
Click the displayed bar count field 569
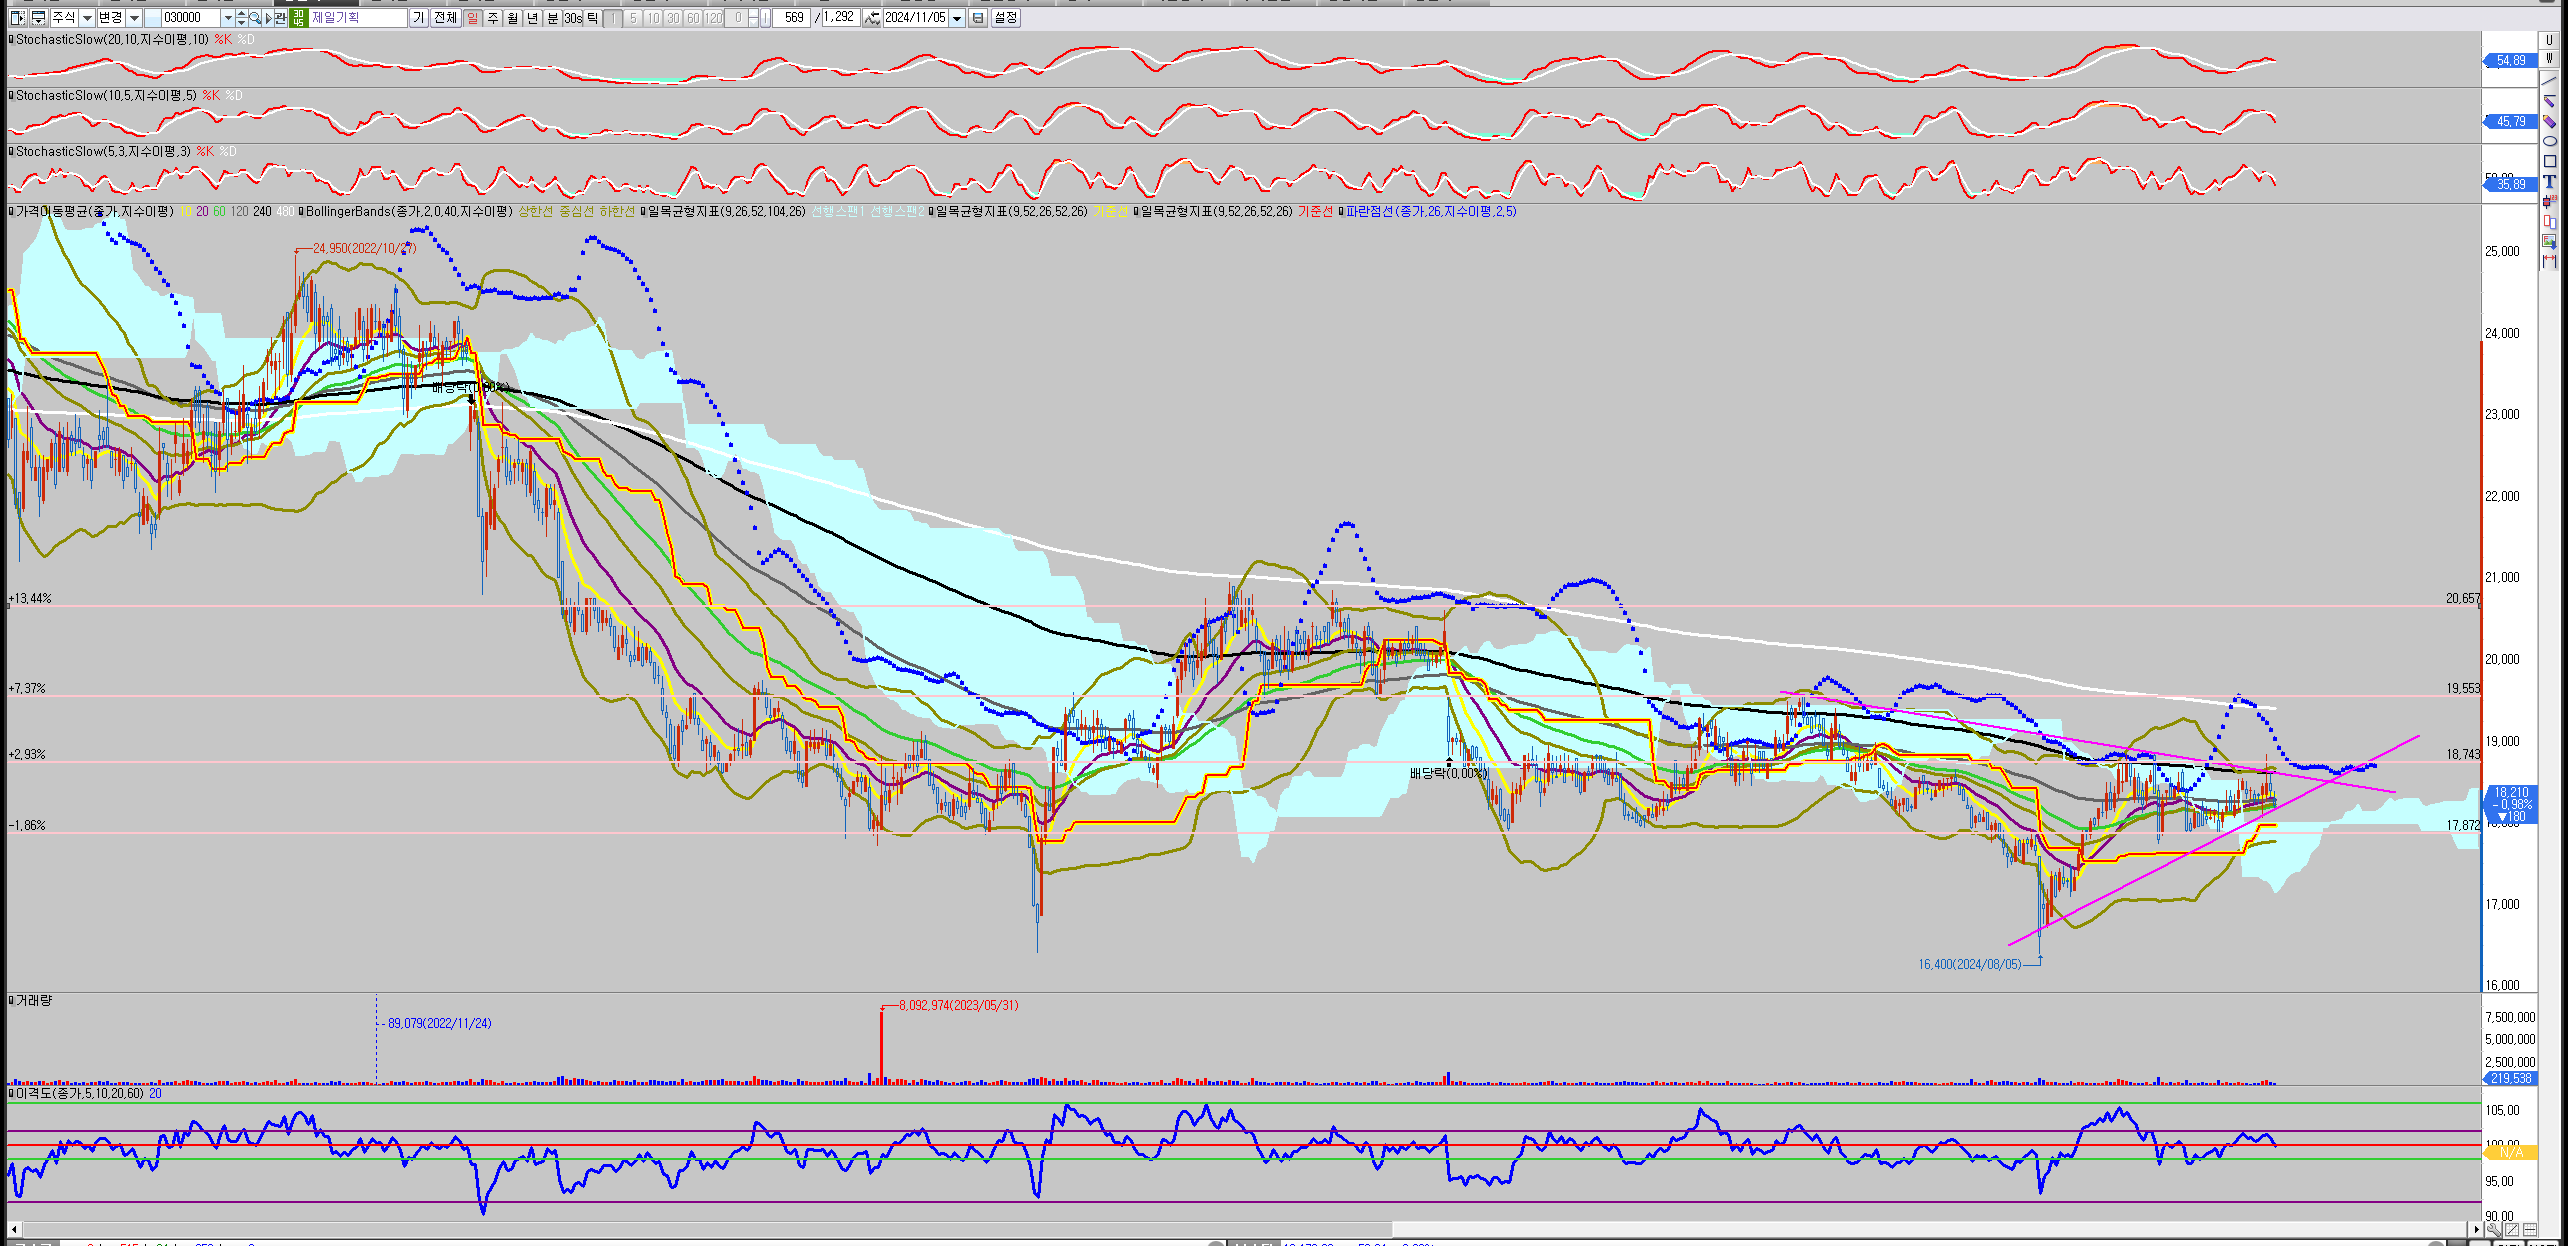792,17
